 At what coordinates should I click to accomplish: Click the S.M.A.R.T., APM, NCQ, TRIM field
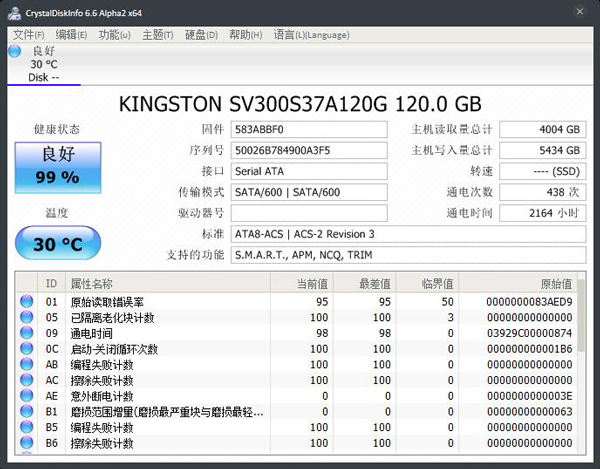408,255
